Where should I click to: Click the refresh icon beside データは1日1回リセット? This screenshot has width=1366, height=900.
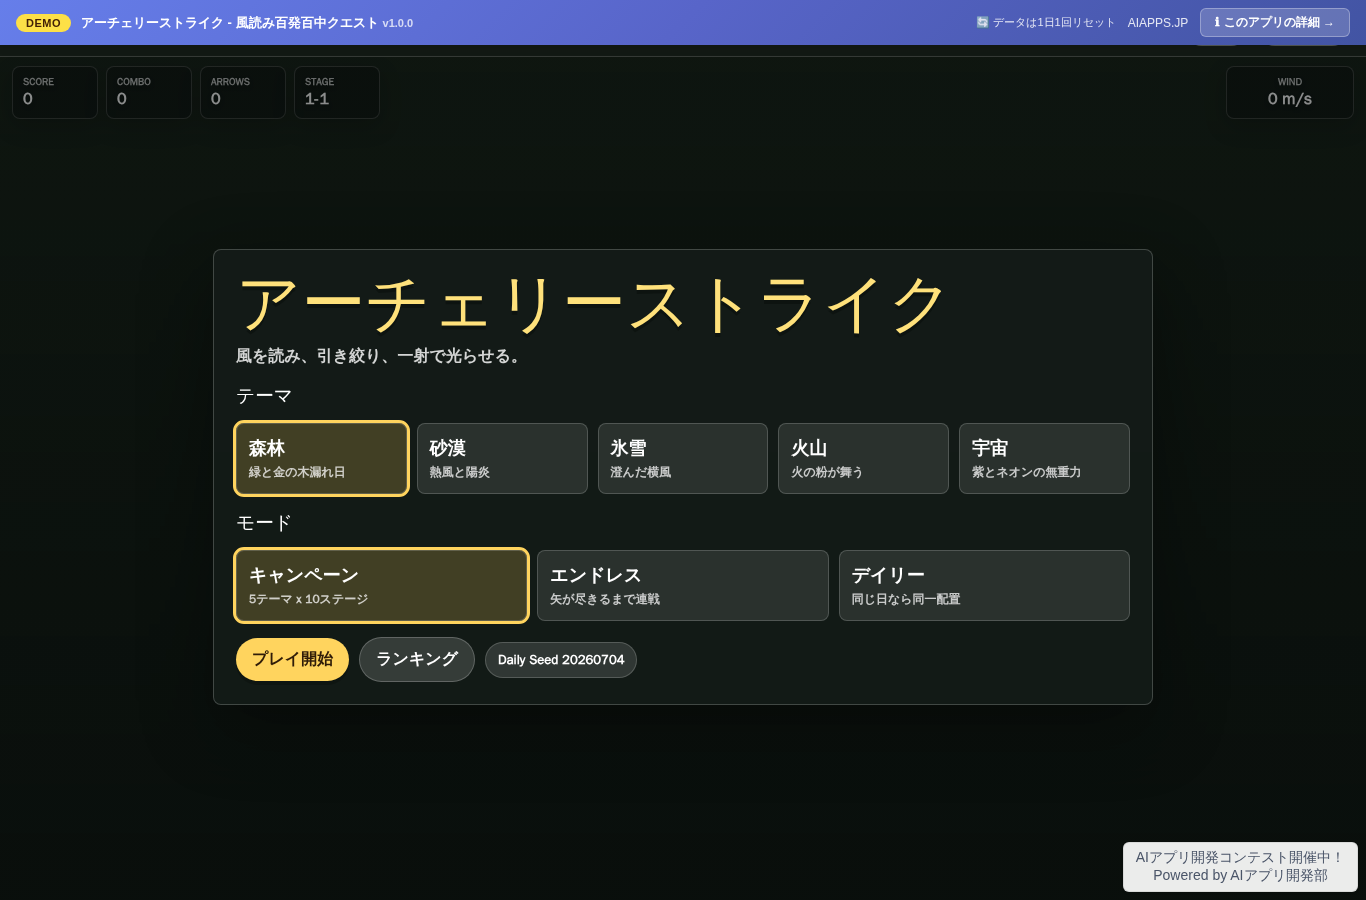tap(982, 22)
